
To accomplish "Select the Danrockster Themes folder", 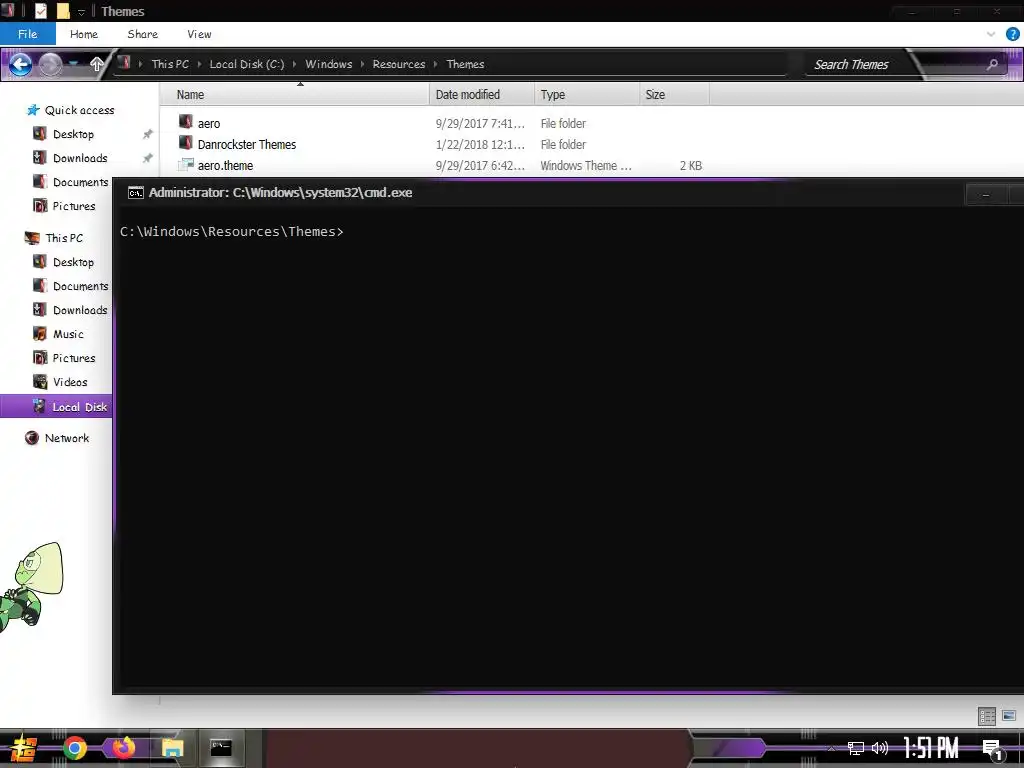I will [247, 144].
